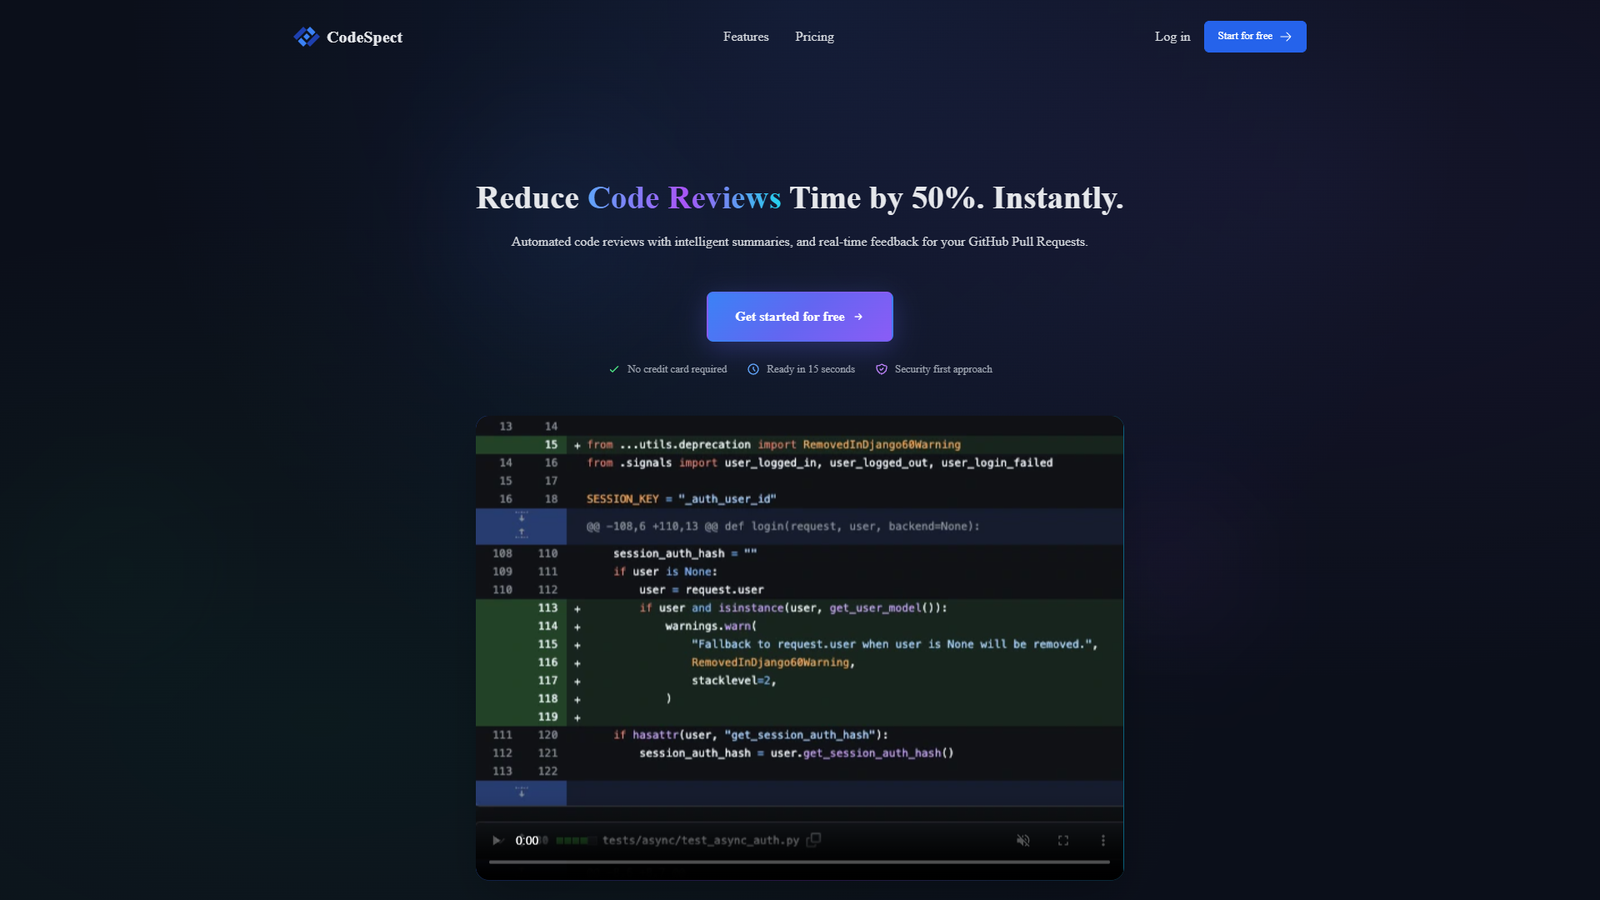This screenshot has height=900, width=1600.
Task: Click the hasattr get_session_auth_hash line
Action: (x=751, y=735)
